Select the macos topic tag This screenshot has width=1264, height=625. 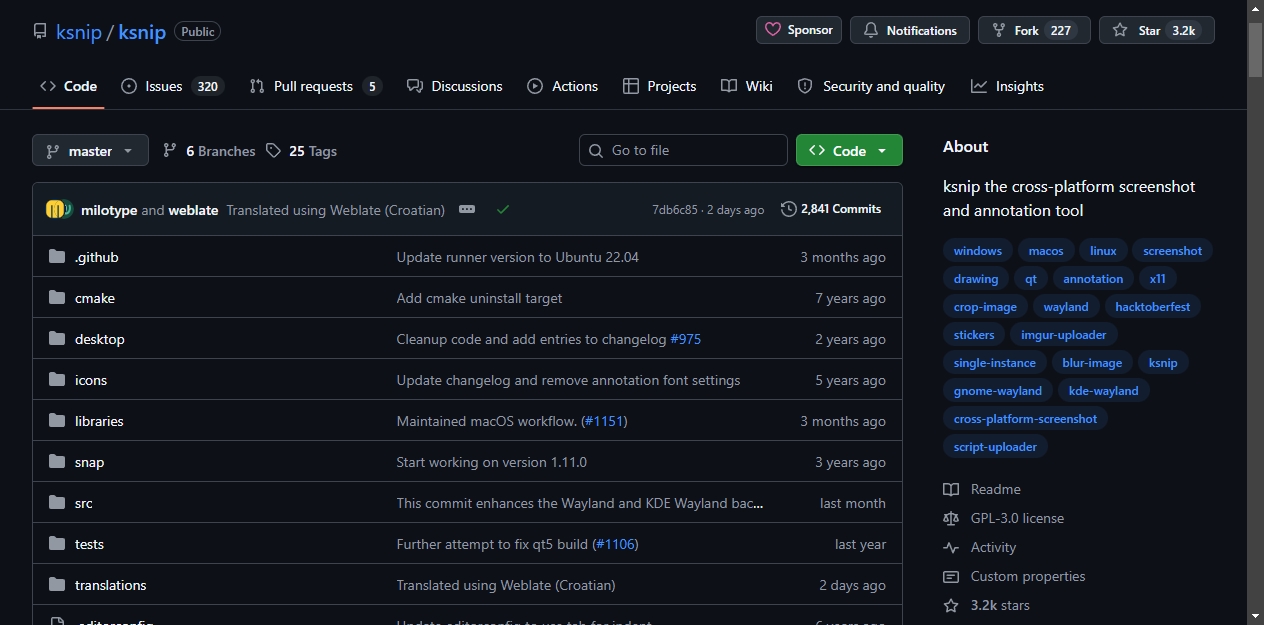coord(1046,251)
